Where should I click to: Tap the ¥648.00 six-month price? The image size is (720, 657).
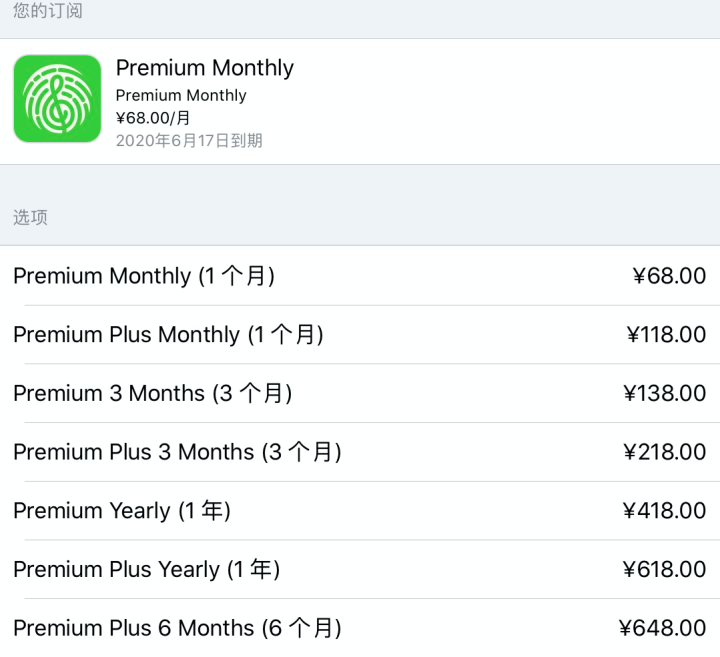(x=663, y=628)
